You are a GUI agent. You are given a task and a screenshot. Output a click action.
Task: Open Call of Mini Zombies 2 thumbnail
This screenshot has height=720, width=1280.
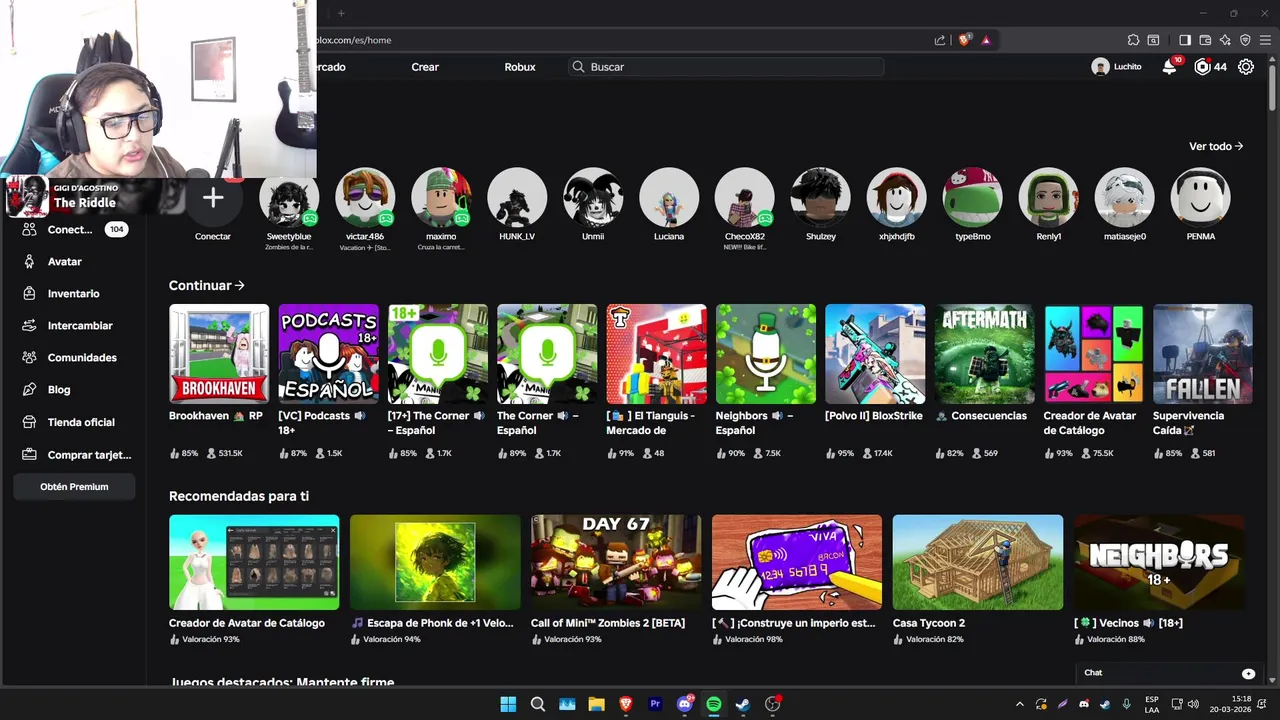point(616,562)
